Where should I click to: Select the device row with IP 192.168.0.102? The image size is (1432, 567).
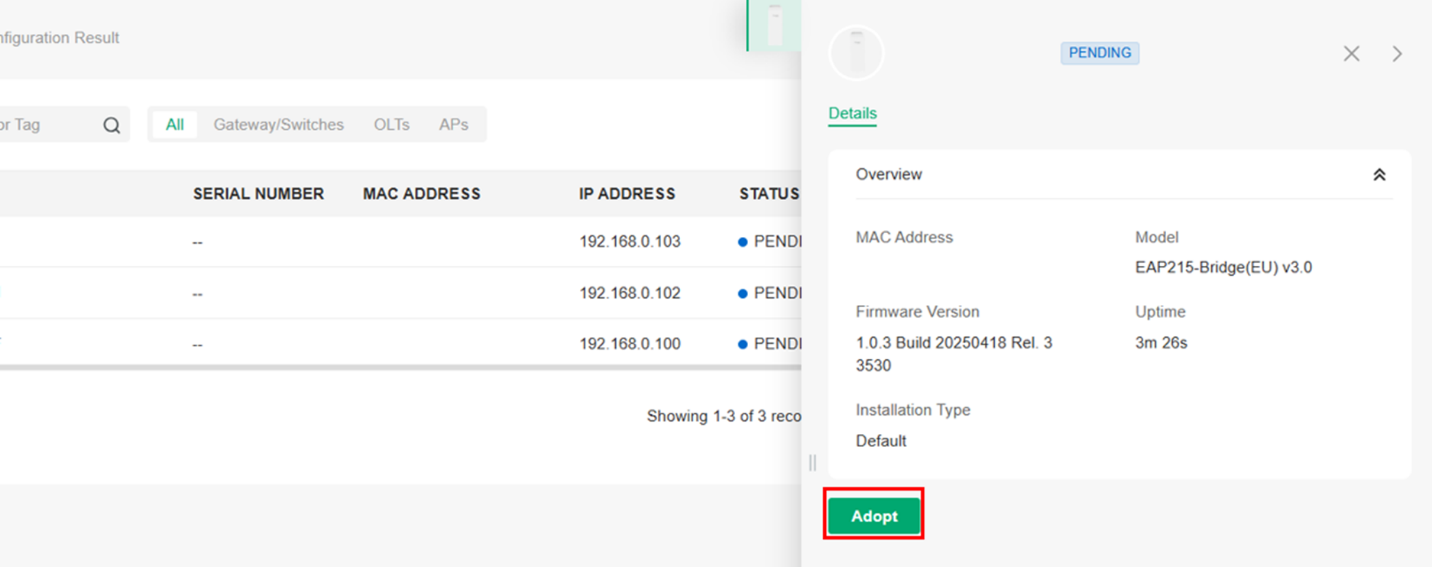(630, 293)
